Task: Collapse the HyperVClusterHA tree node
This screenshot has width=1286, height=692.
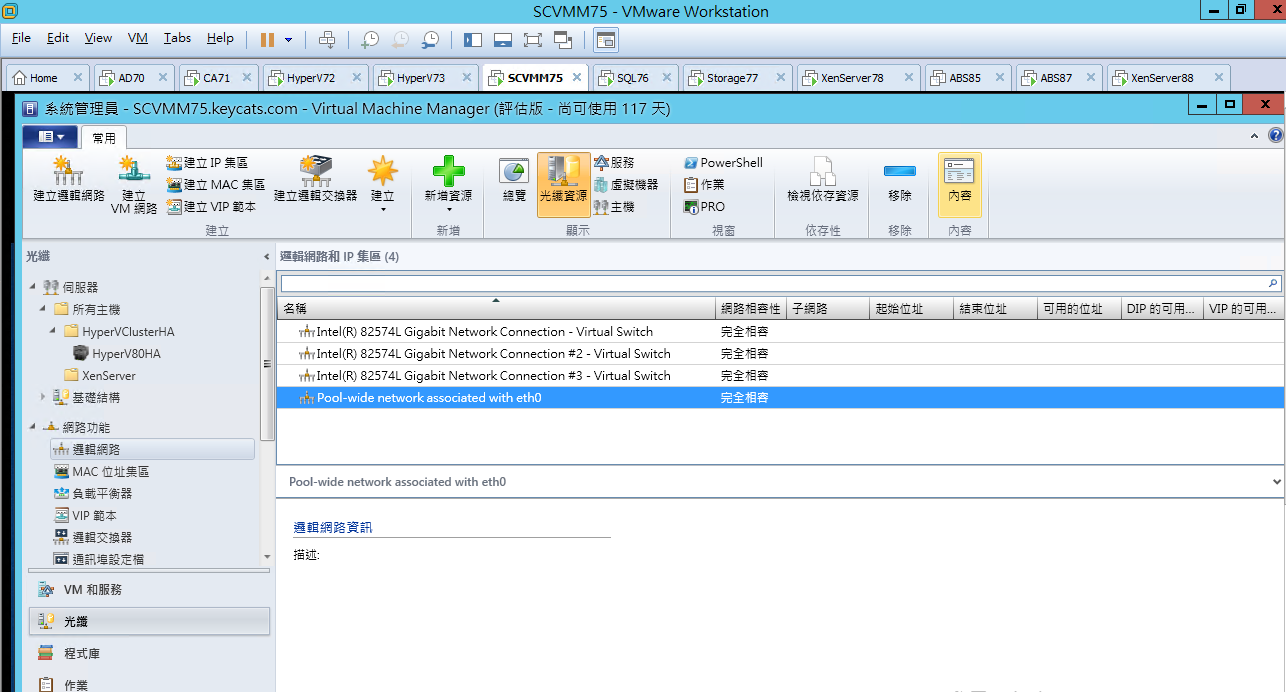Action: (54, 331)
